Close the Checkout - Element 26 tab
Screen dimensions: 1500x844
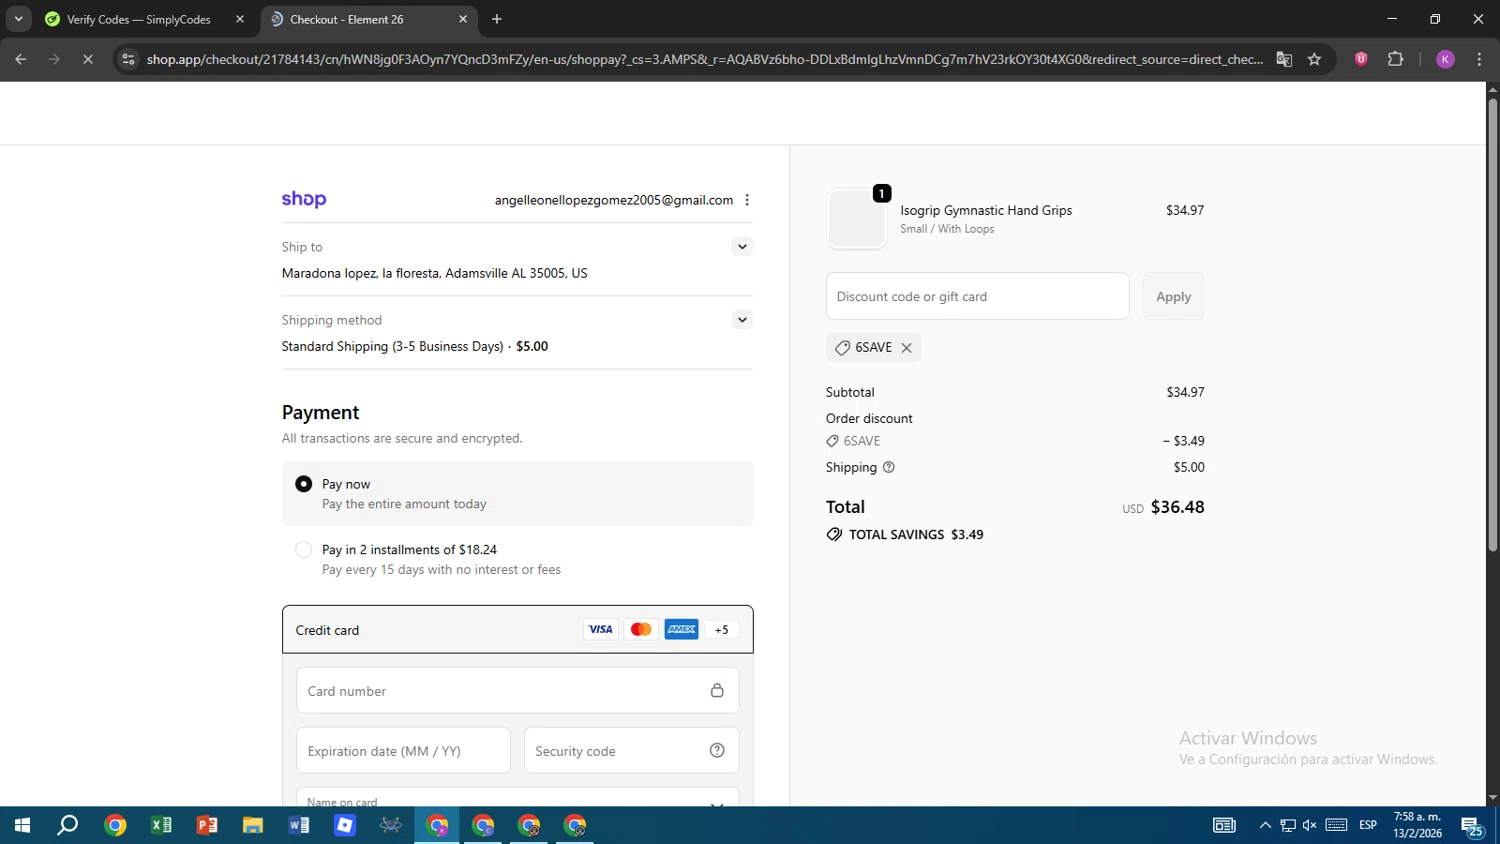click(463, 19)
